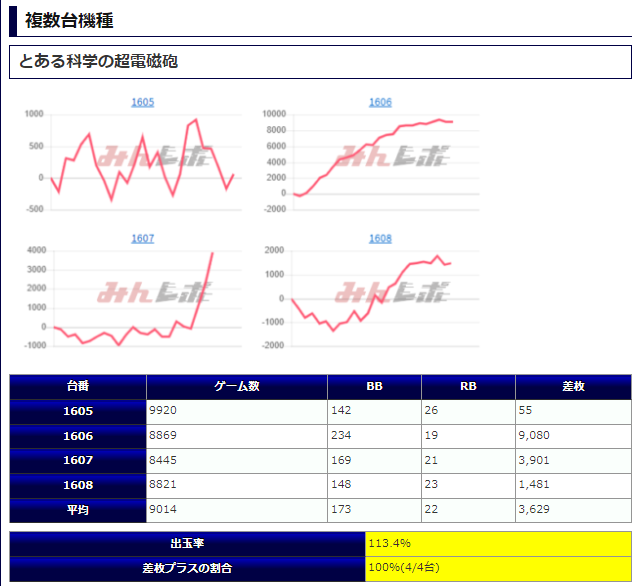This screenshot has width=636, height=586.
Task: Click the 1606 slump graph thumbnail
Action: tap(371, 161)
